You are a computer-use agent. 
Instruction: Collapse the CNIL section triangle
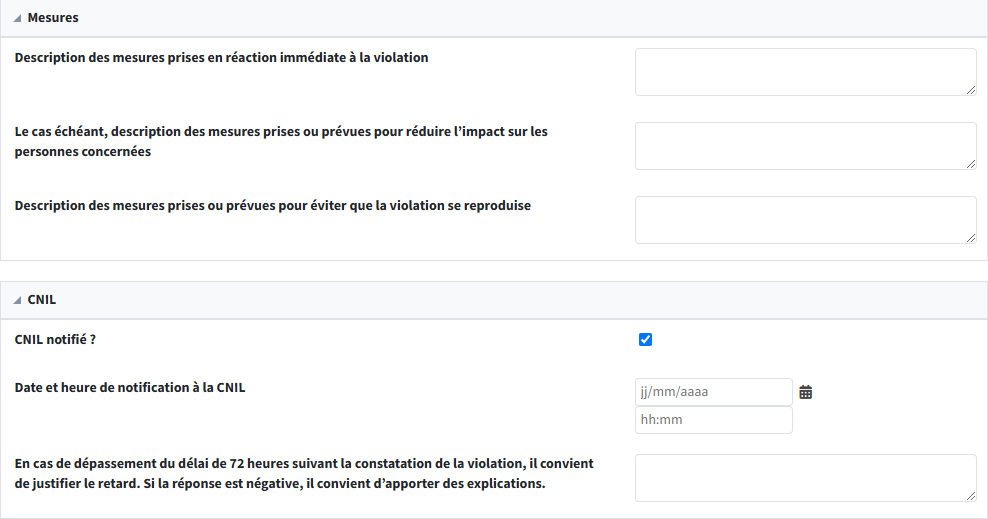[x=18, y=300]
